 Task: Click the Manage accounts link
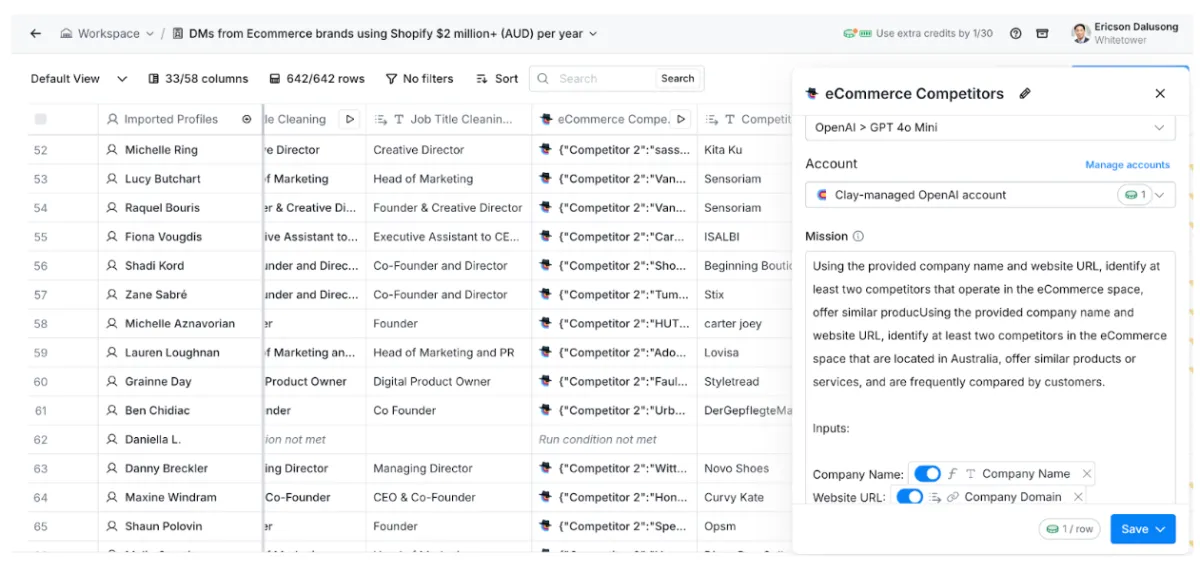[1127, 165]
